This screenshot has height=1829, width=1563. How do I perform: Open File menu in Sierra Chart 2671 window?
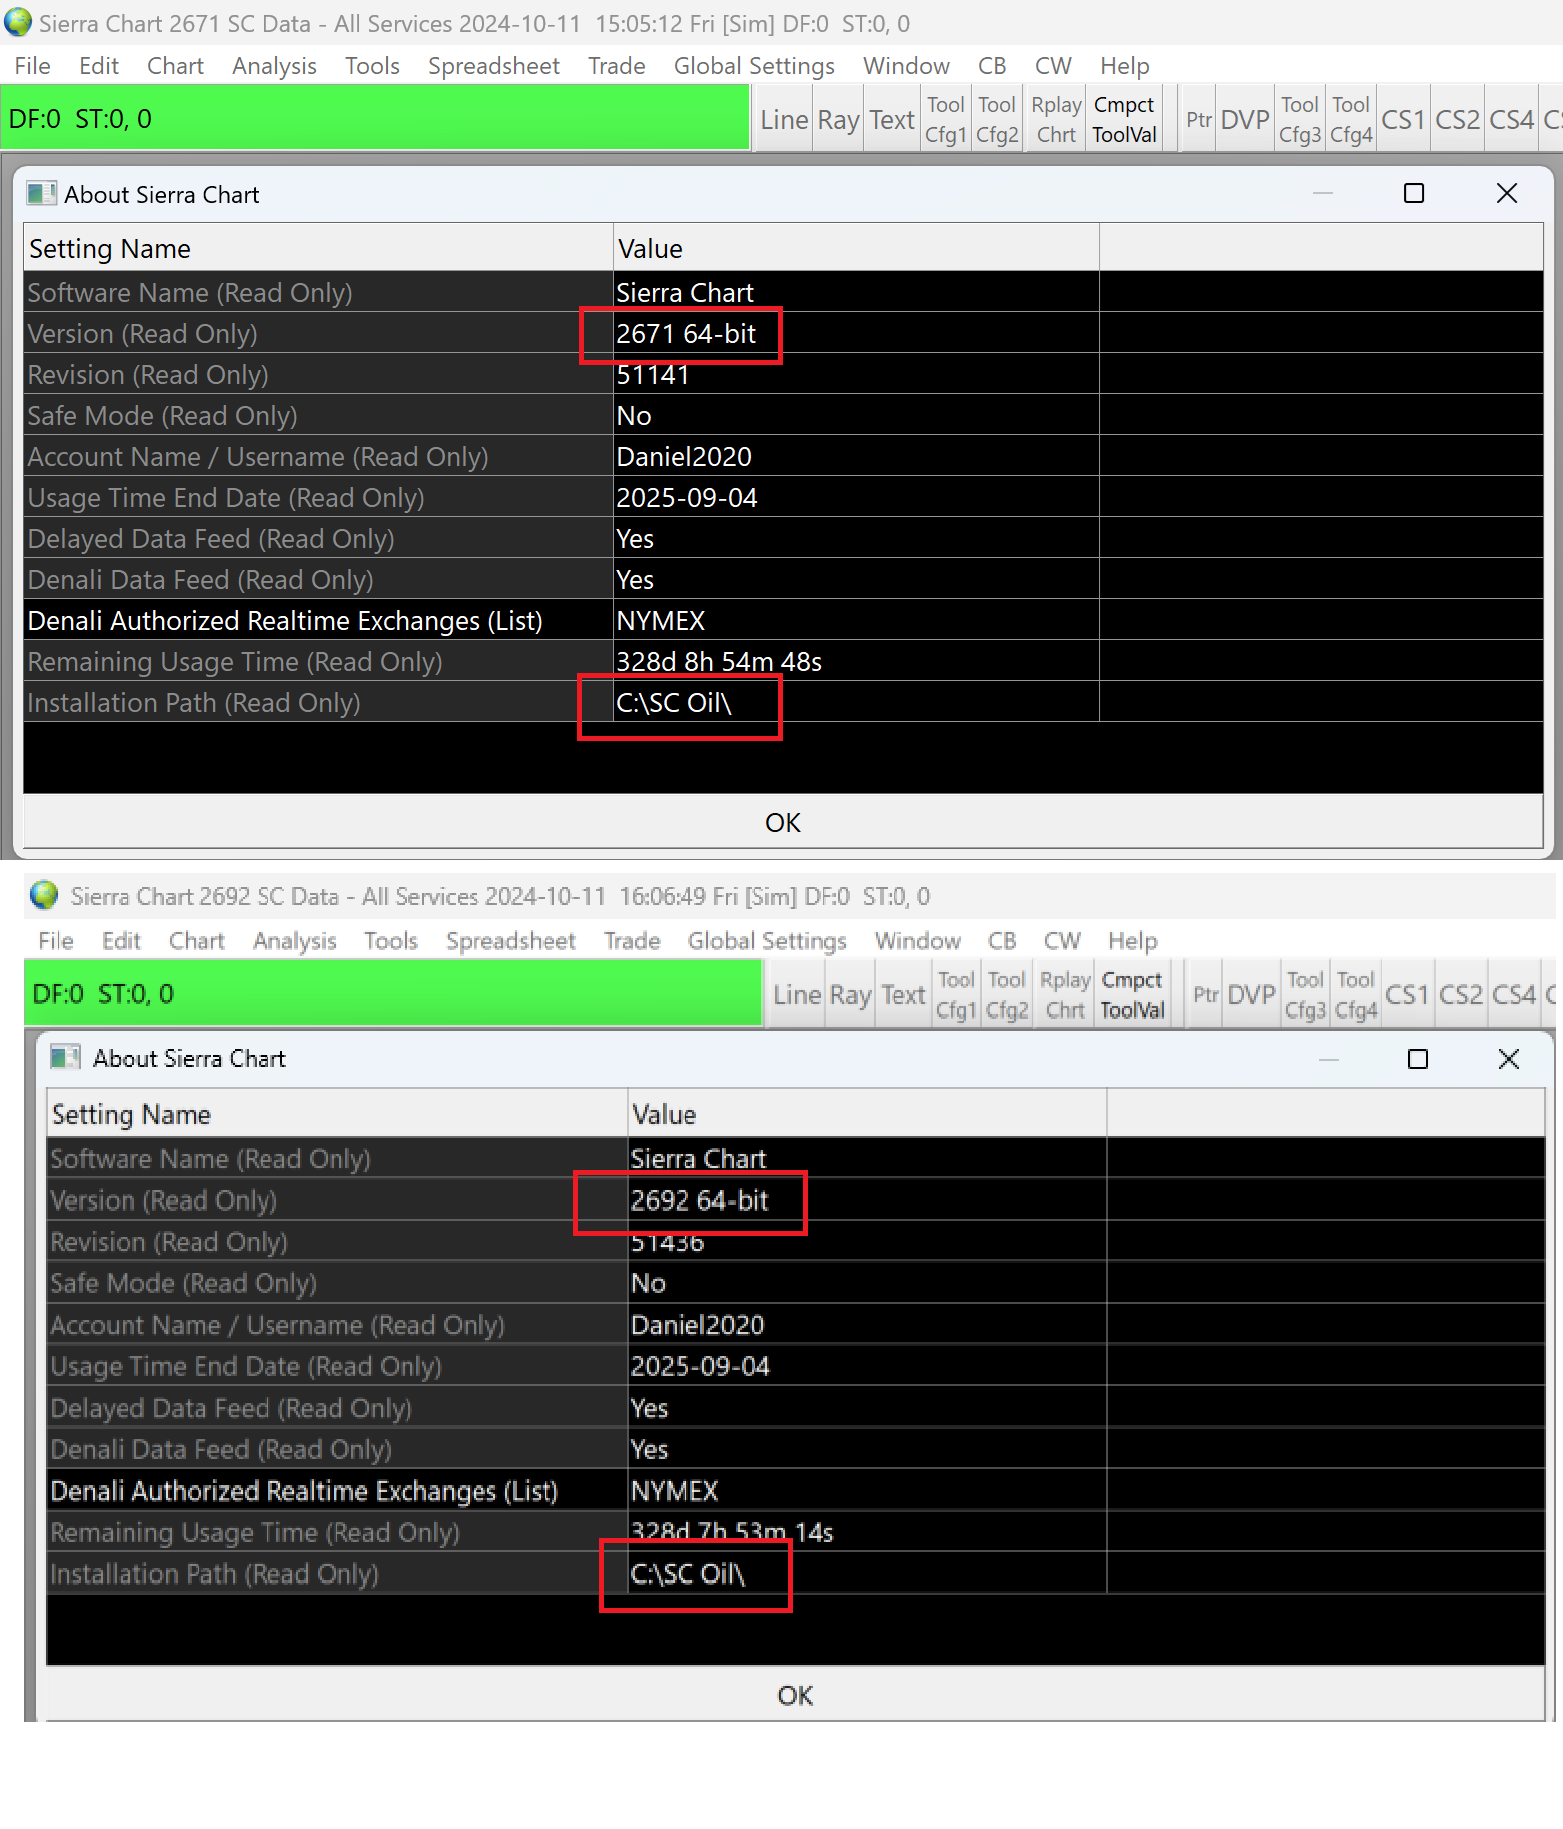[32, 66]
